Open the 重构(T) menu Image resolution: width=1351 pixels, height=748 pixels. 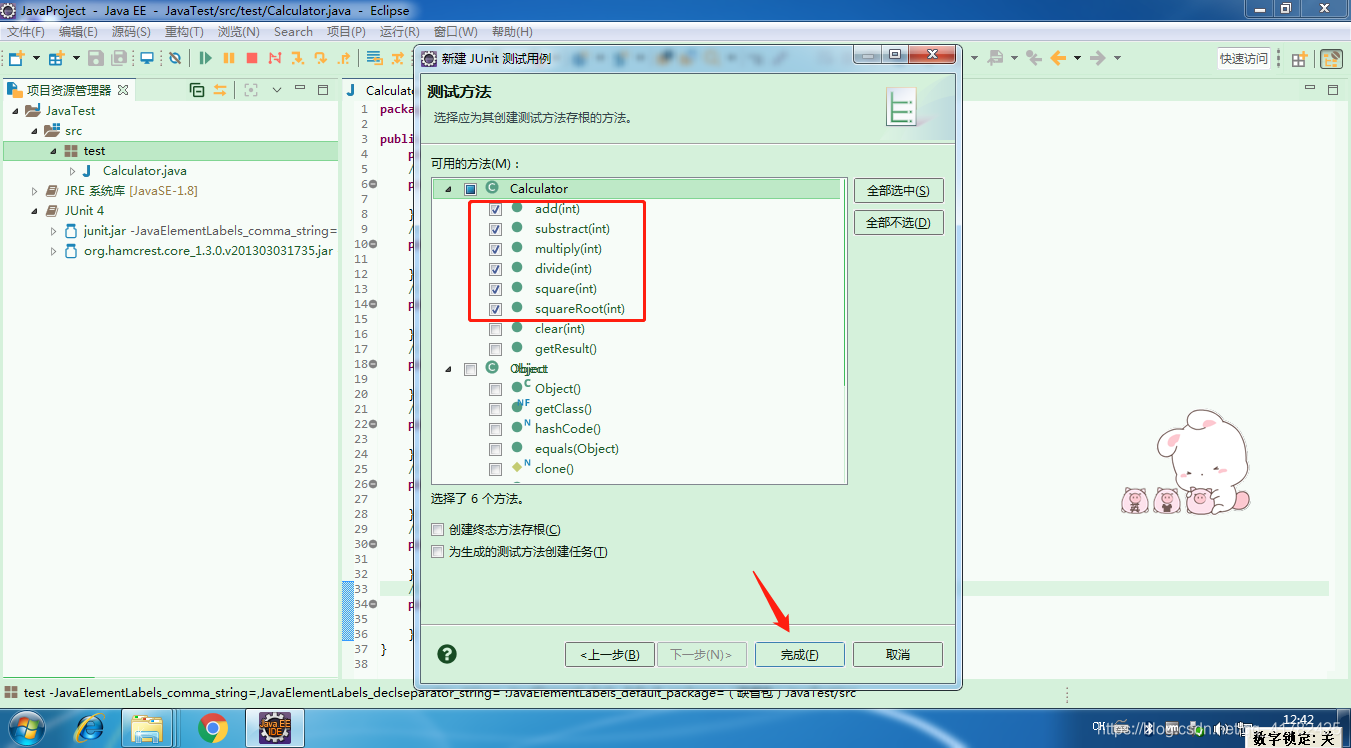click(x=184, y=32)
